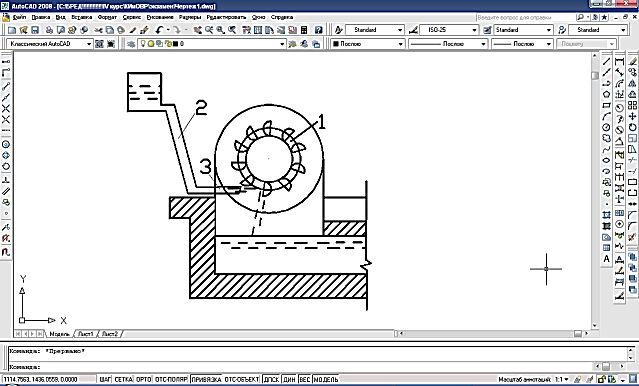Select the Rectangle drawing tool

pyautogui.click(x=607, y=105)
